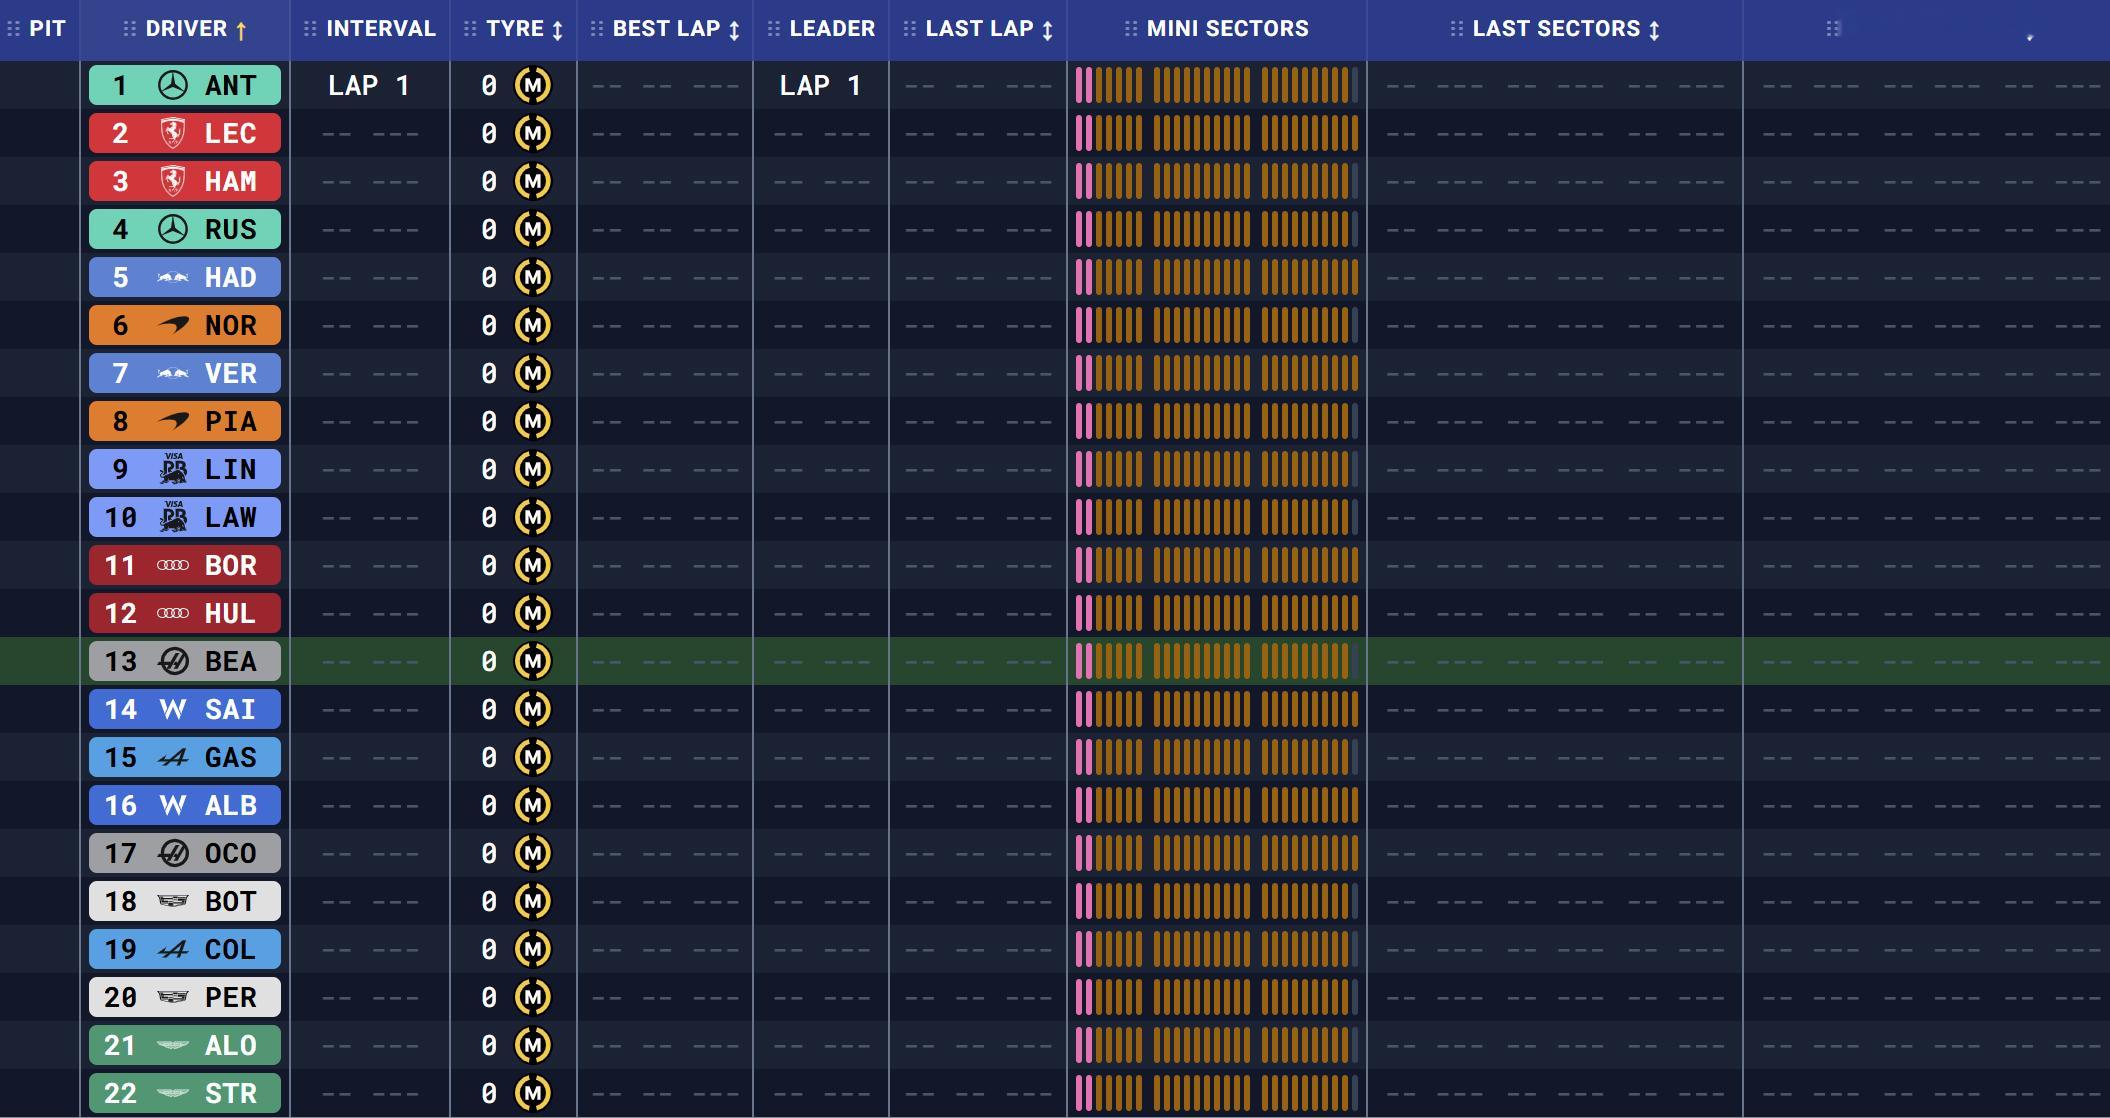Select the 4 RUS driver badge
The height and width of the screenshot is (1118, 2110).
tap(185, 229)
